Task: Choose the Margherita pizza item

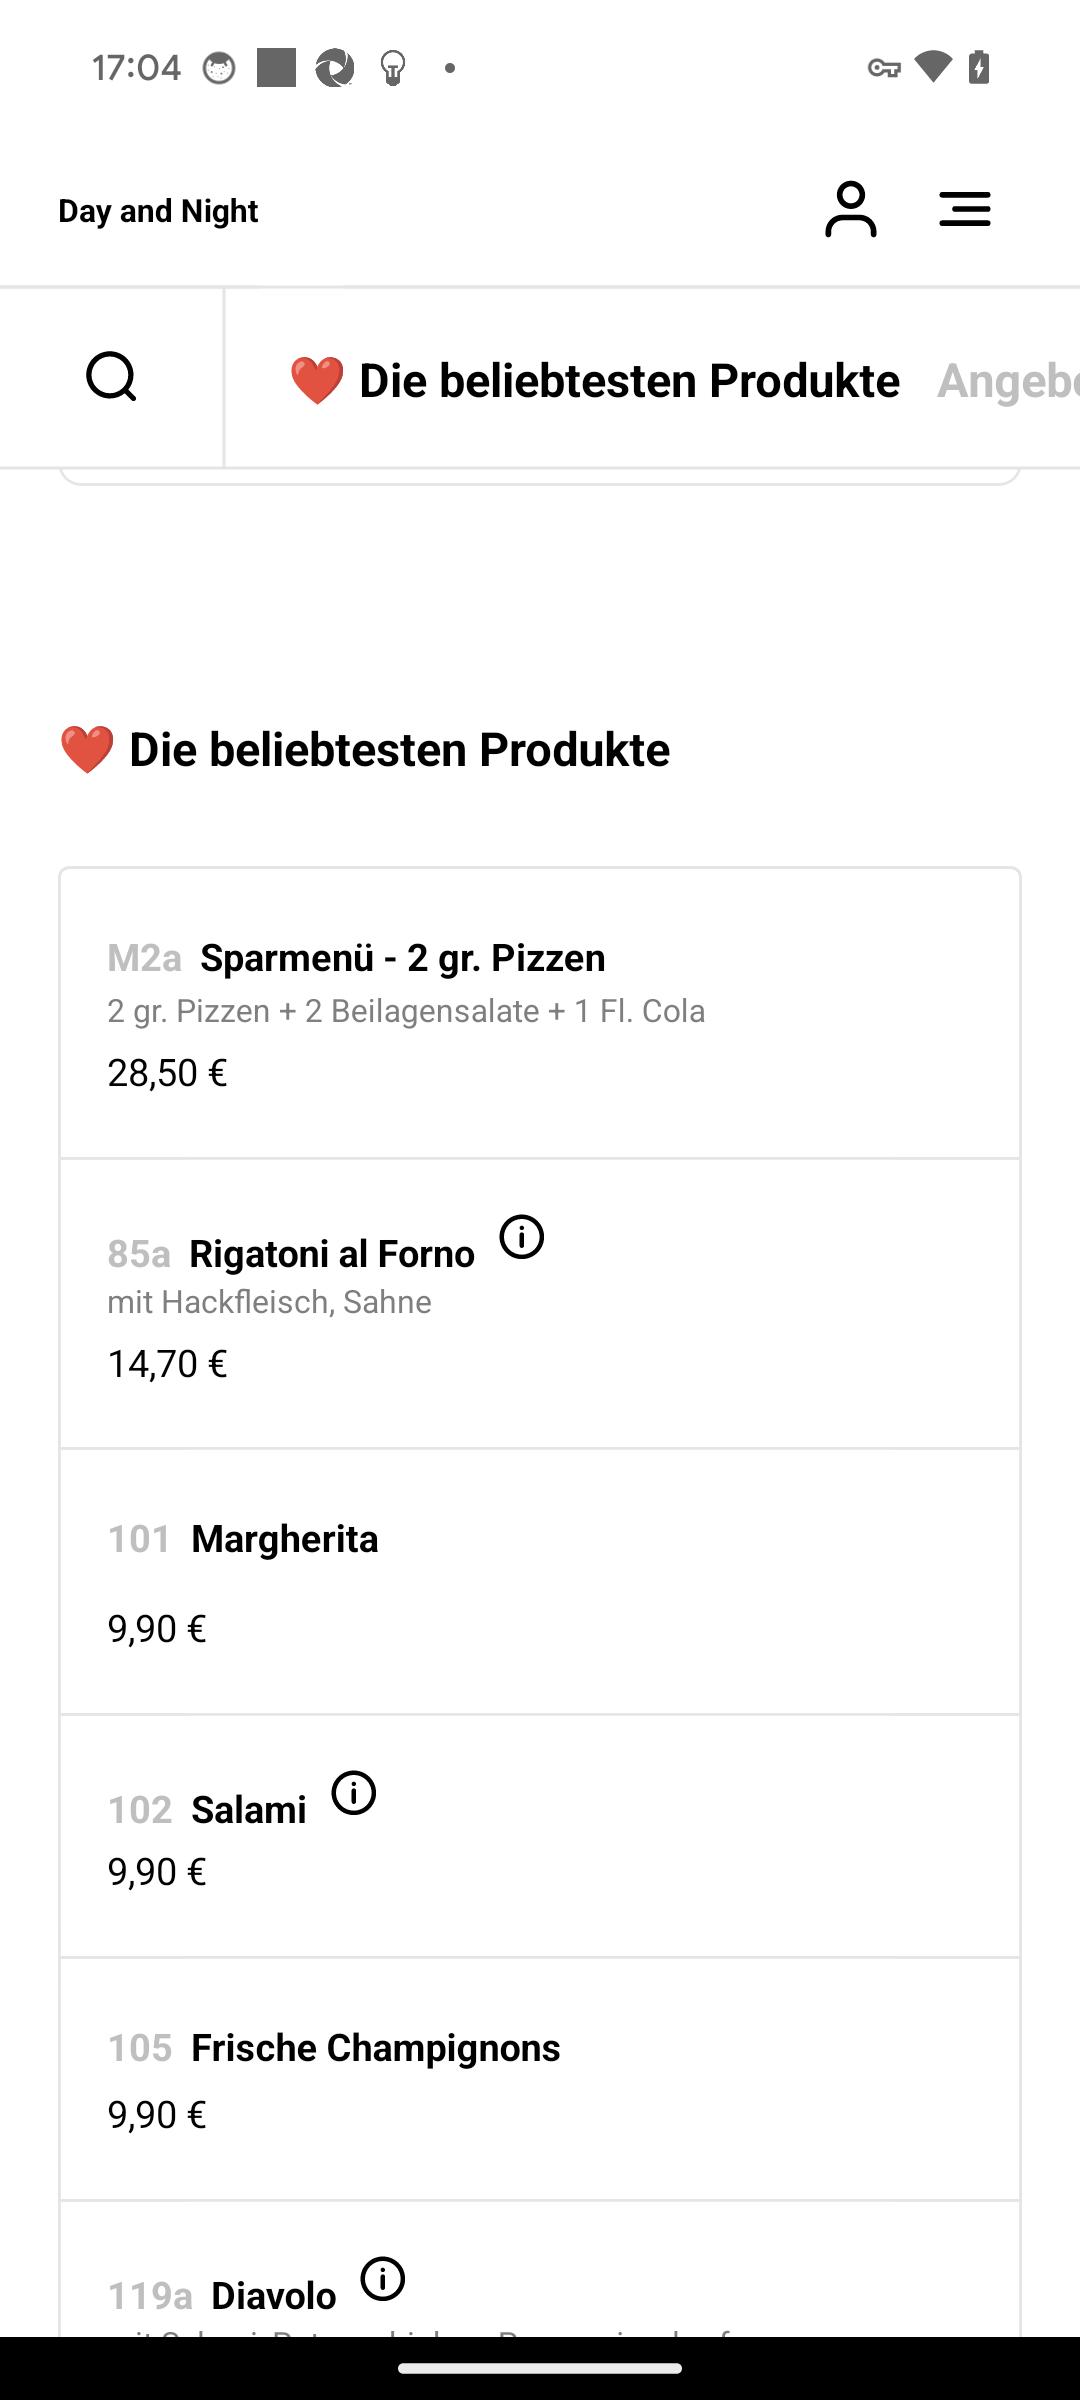Action: click(x=540, y=1582)
